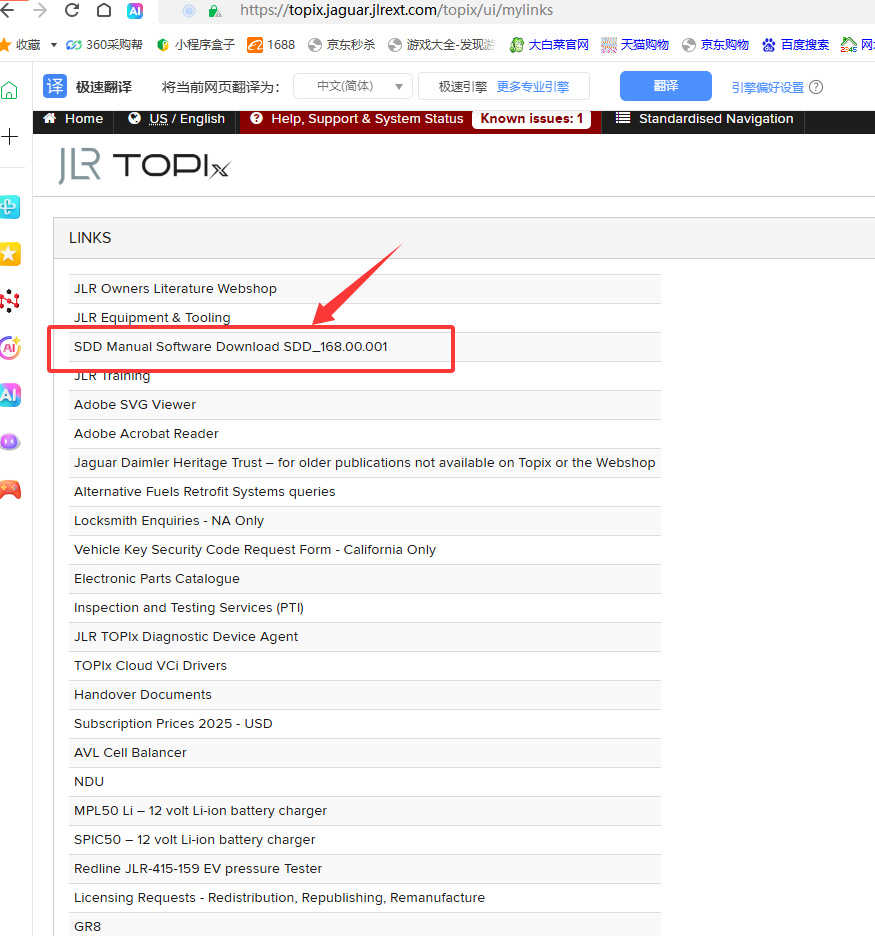This screenshot has height=936, width=875.
Task: Click the 更多专业引擎 link
Action: coord(532,87)
